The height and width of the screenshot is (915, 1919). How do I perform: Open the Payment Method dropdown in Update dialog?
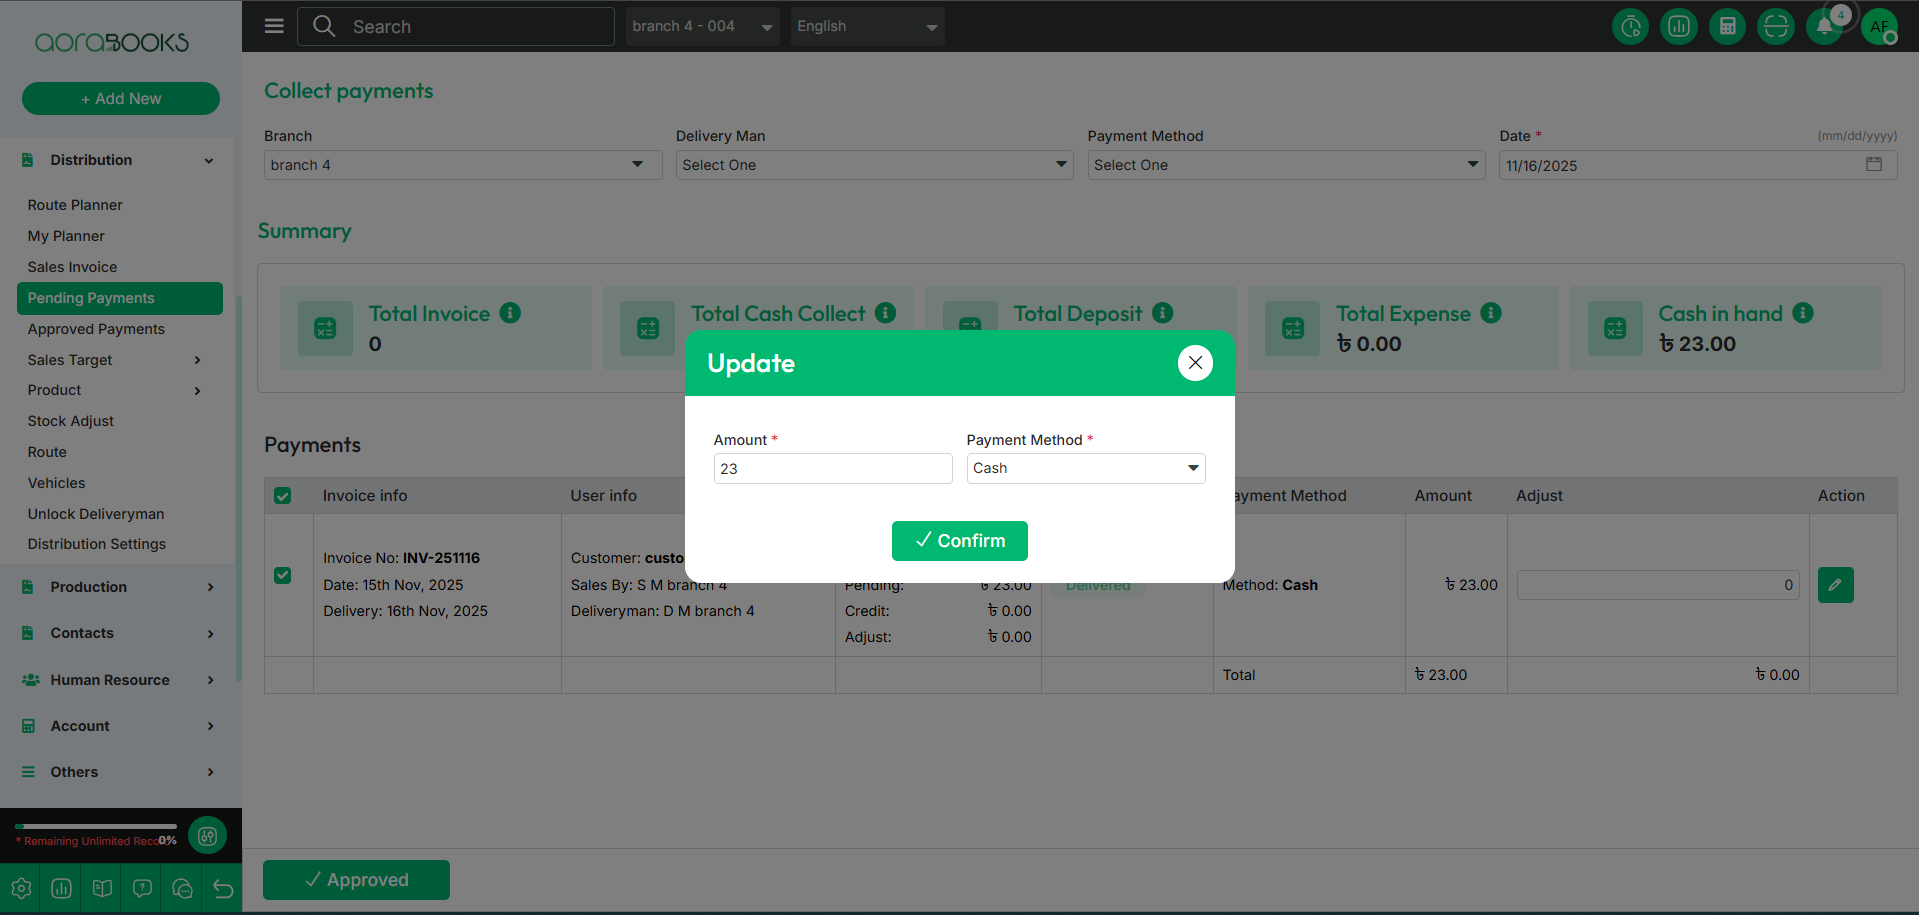click(1085, 468)
